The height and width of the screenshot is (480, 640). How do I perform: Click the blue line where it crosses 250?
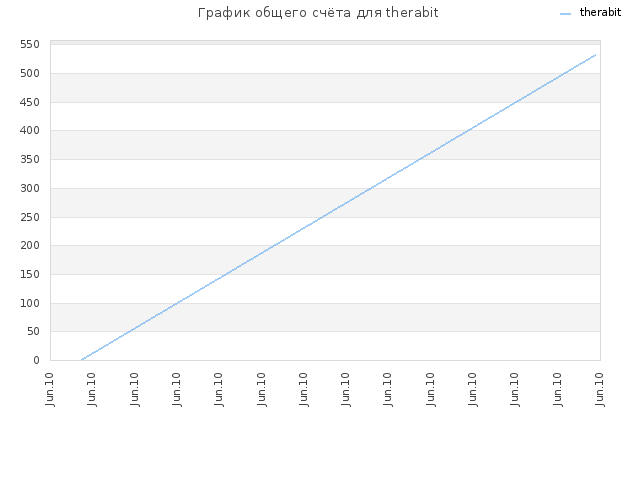click(322, 217)
